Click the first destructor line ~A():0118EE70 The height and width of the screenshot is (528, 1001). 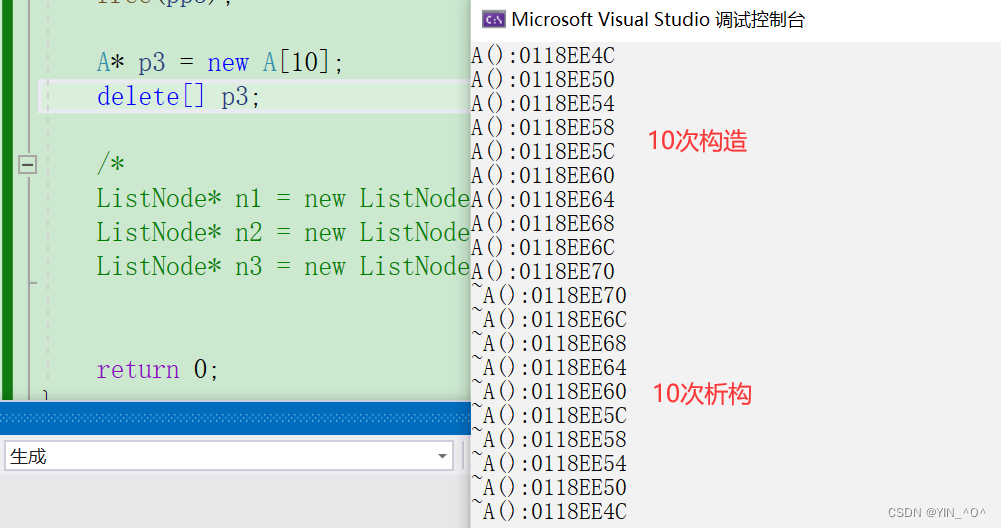click(549, 295)
